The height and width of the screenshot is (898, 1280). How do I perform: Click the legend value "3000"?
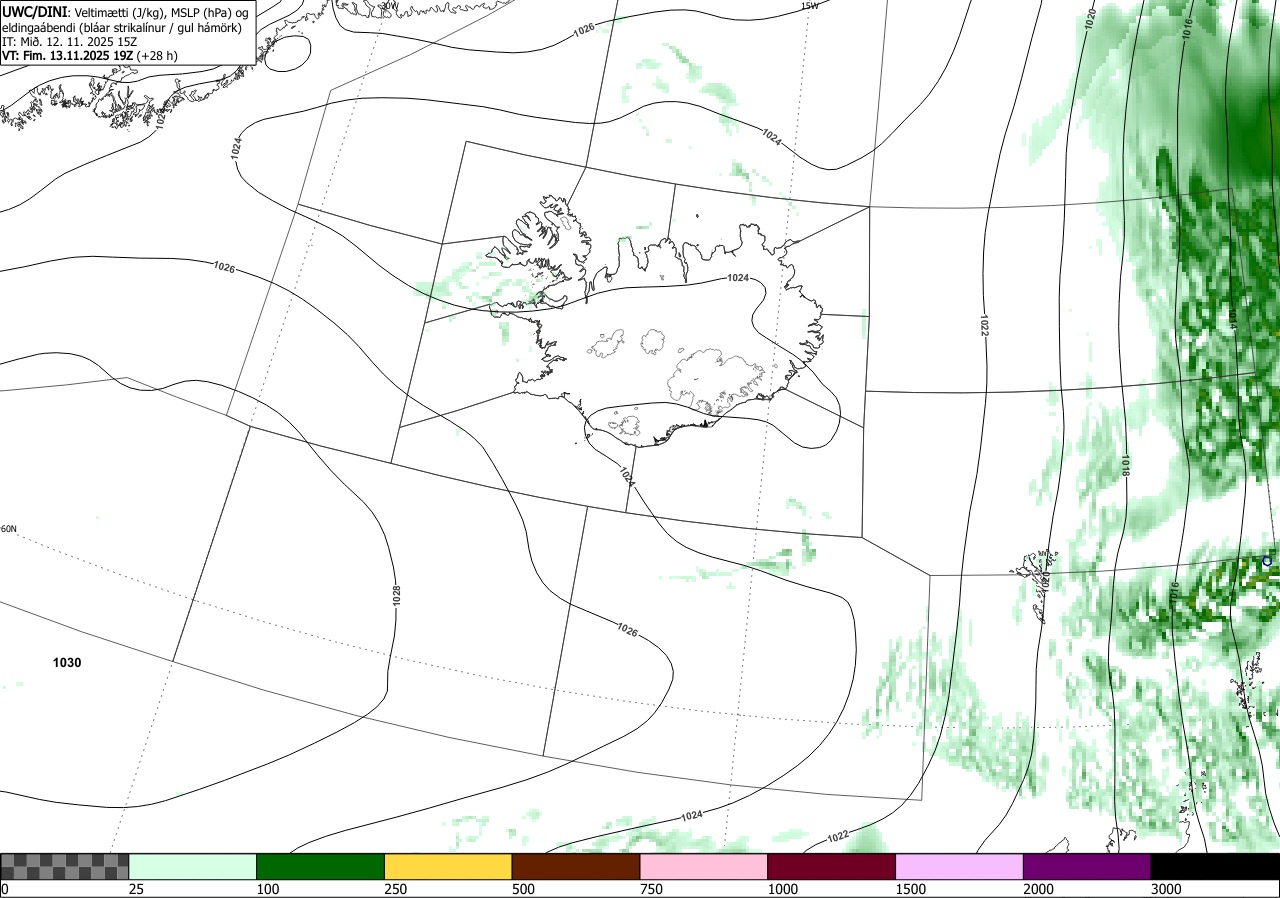tap(1166, 889)
